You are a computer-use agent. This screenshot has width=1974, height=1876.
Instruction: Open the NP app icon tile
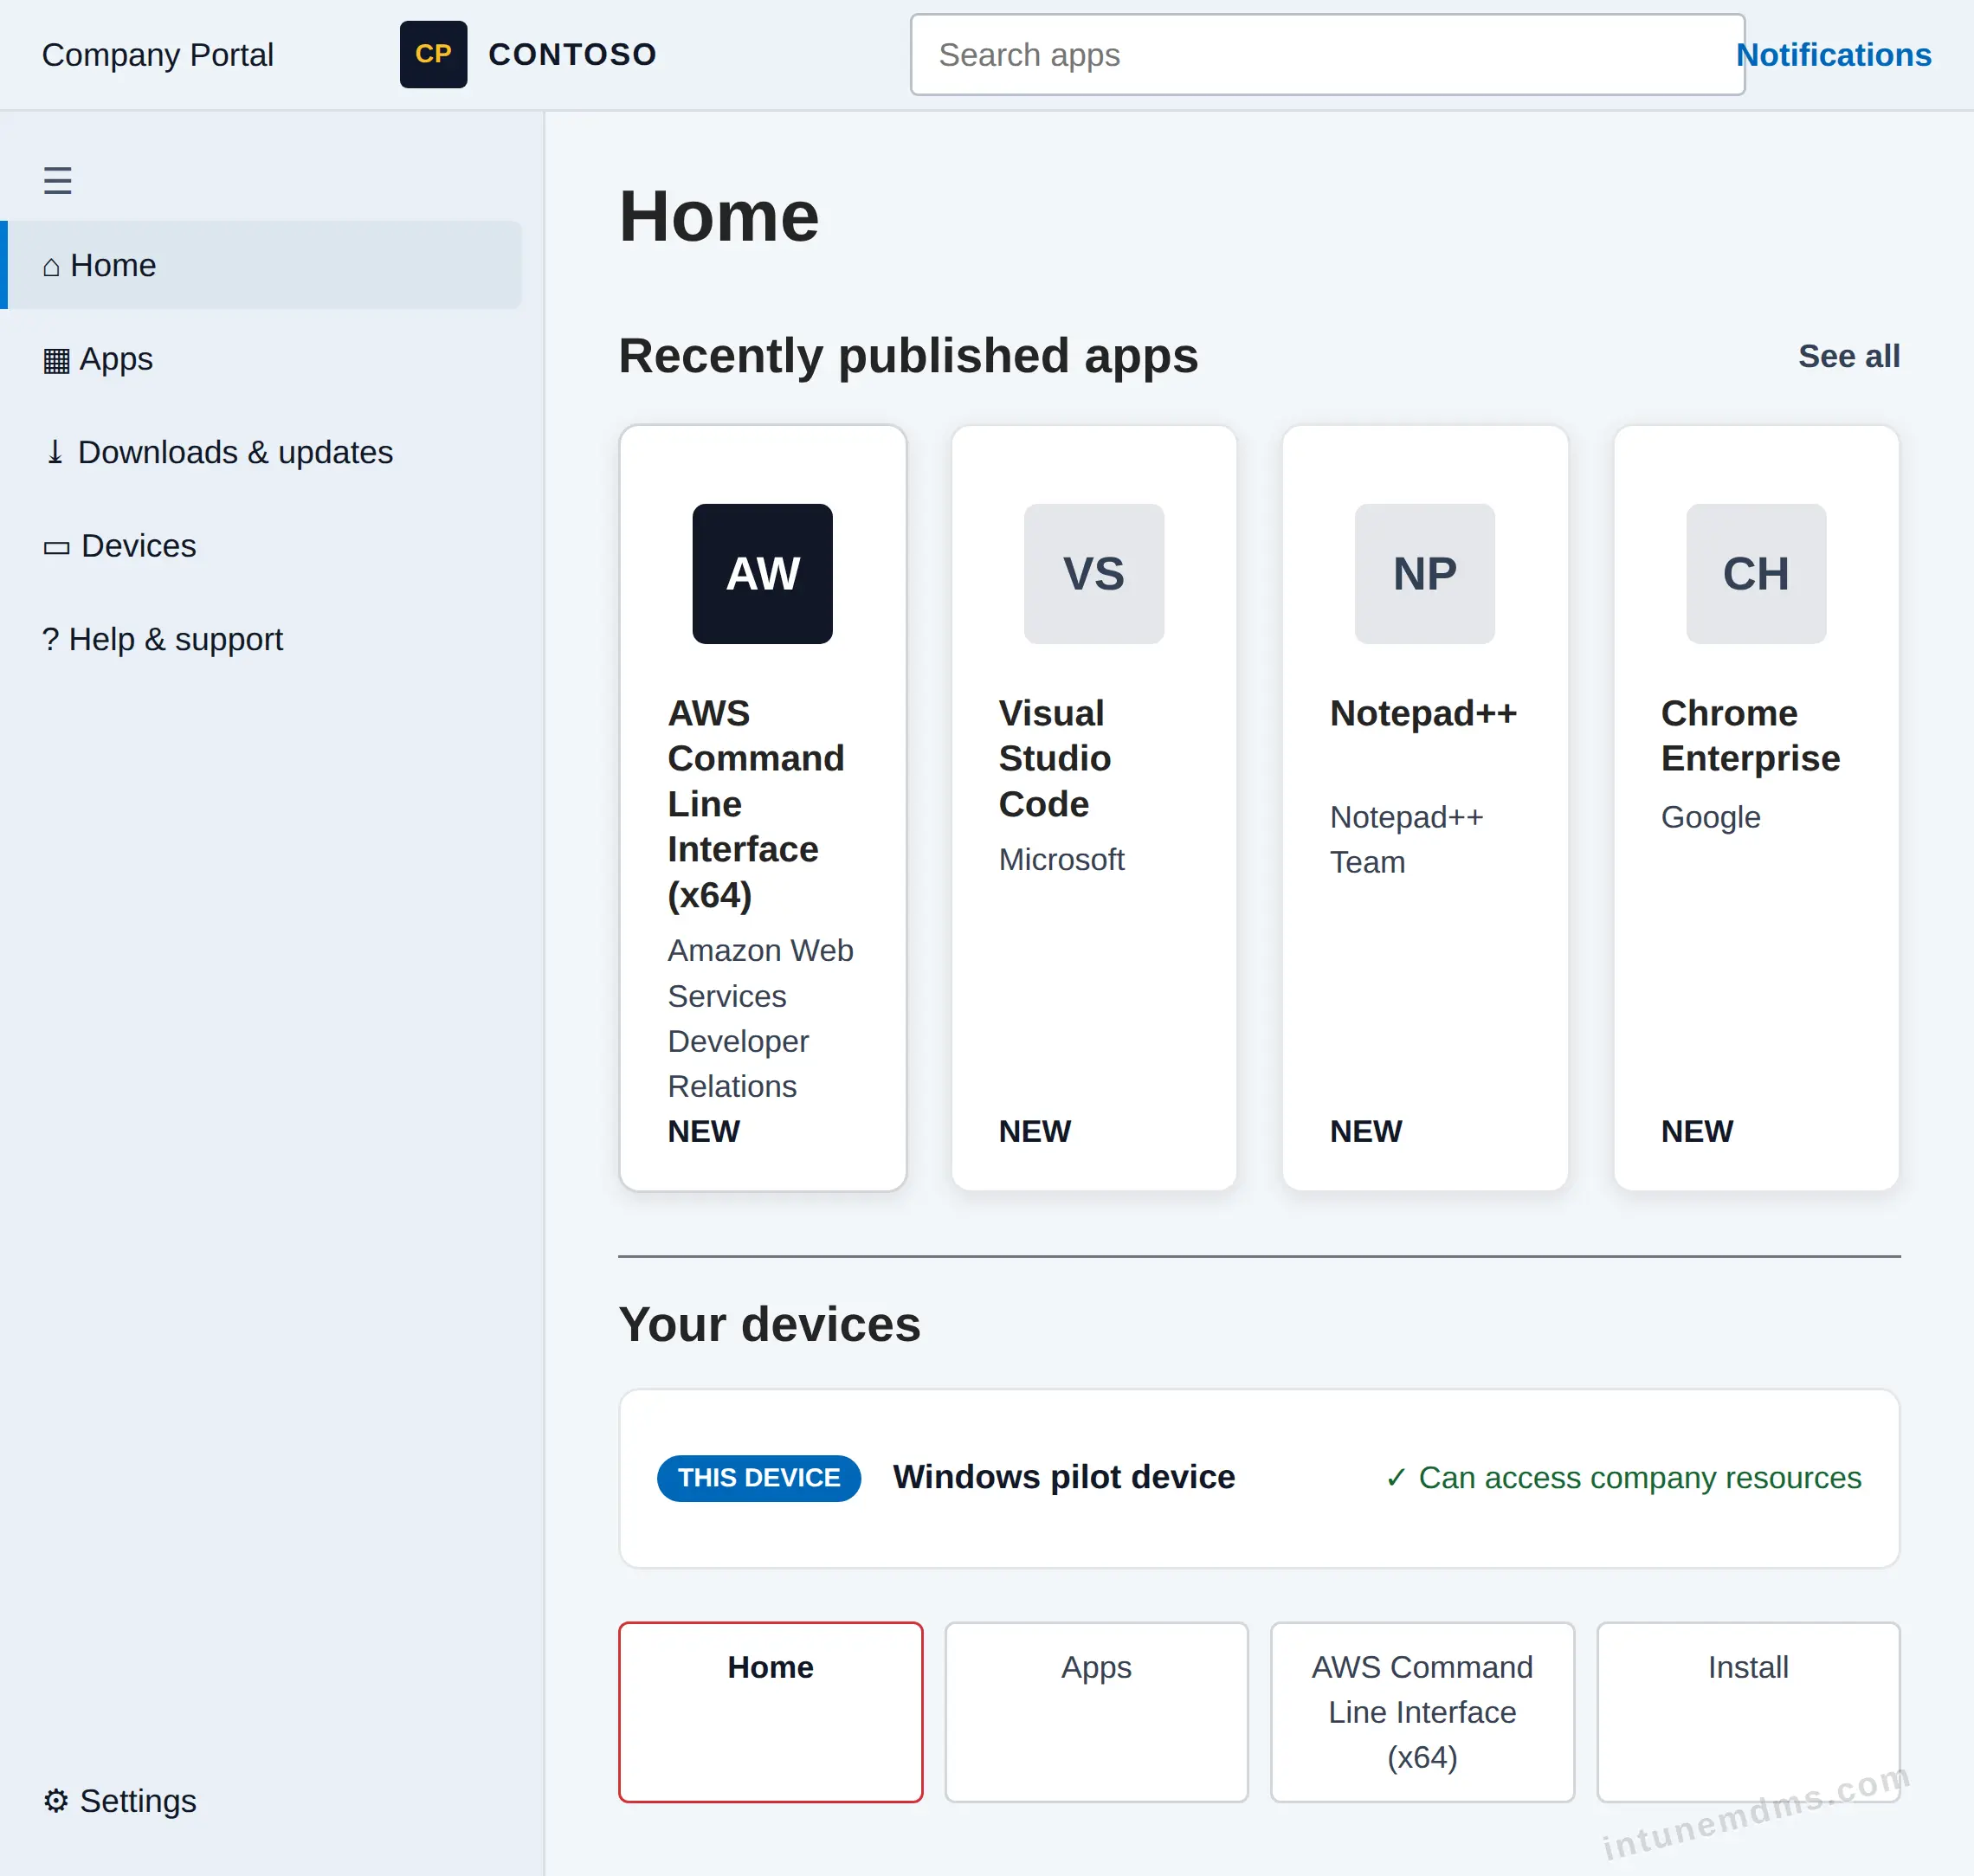[x=1424, y=574]
